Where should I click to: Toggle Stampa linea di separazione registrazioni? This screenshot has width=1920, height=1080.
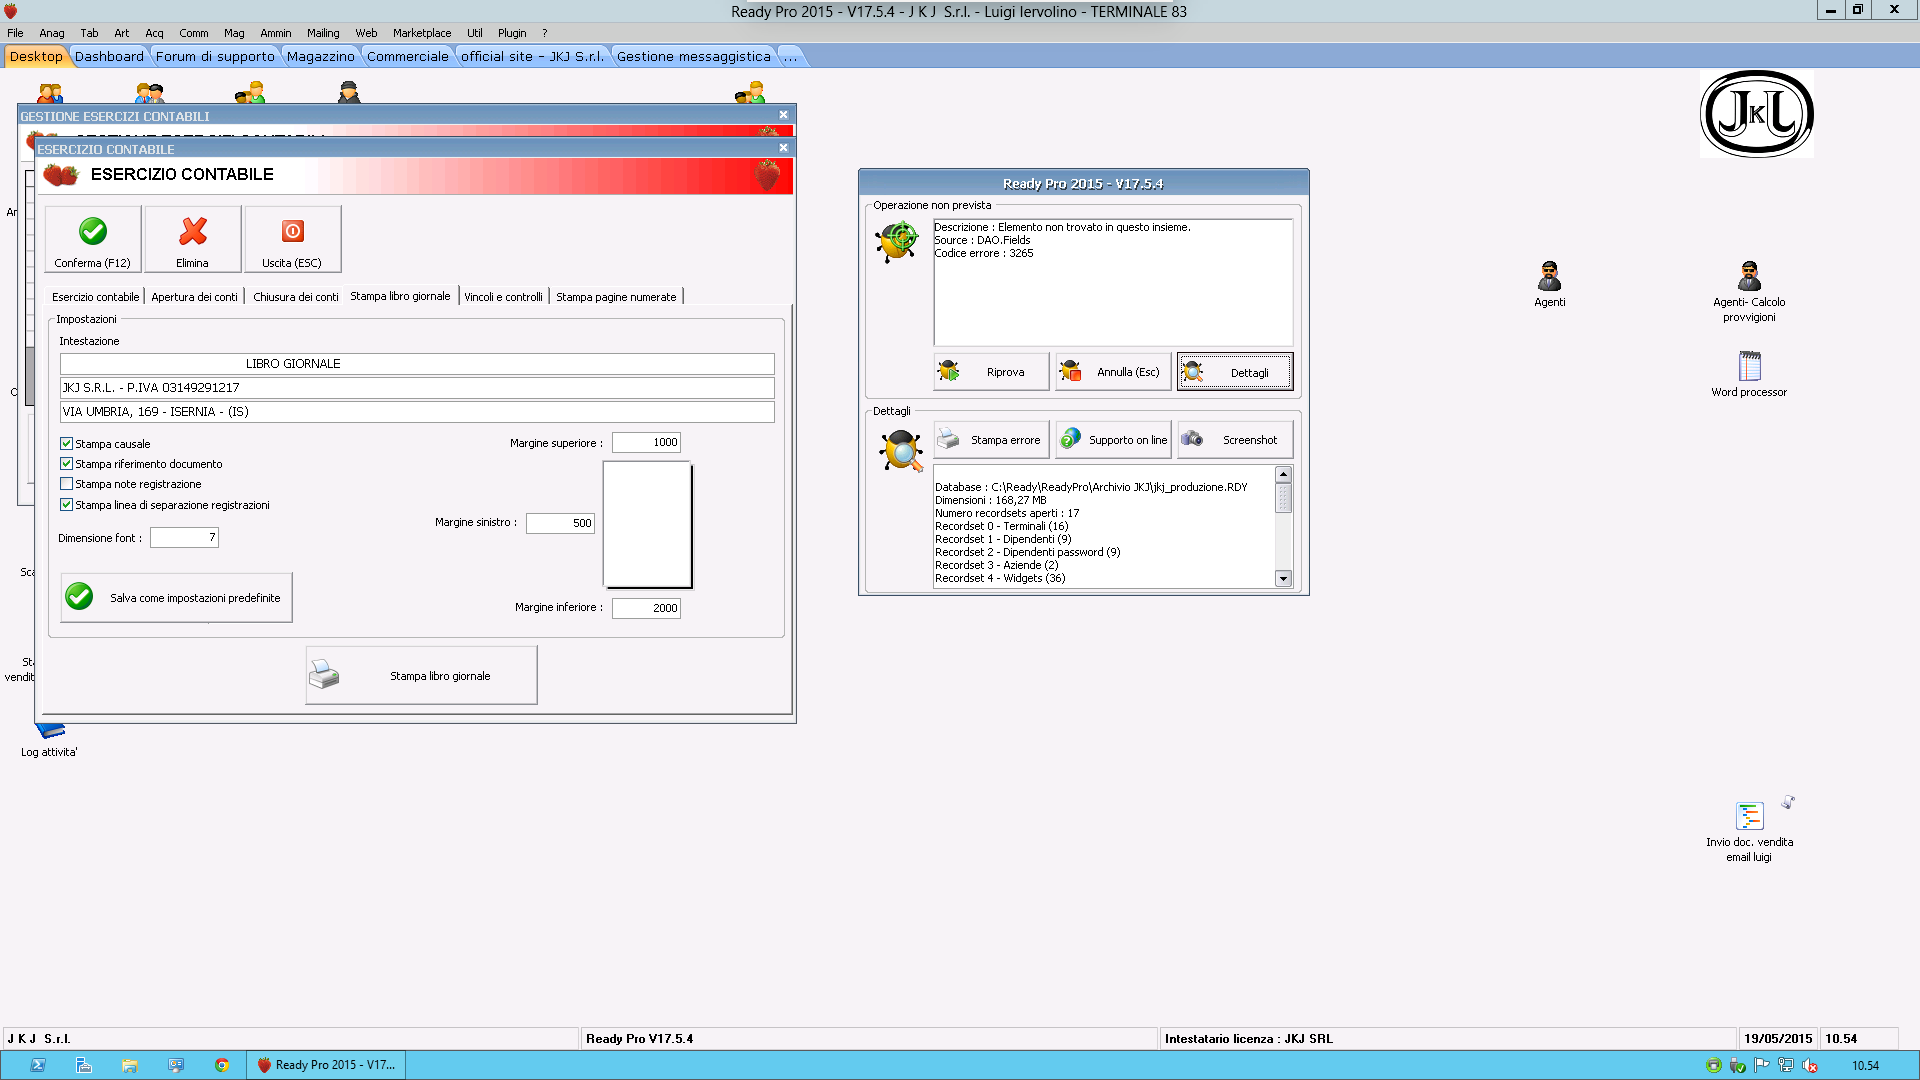67,505
